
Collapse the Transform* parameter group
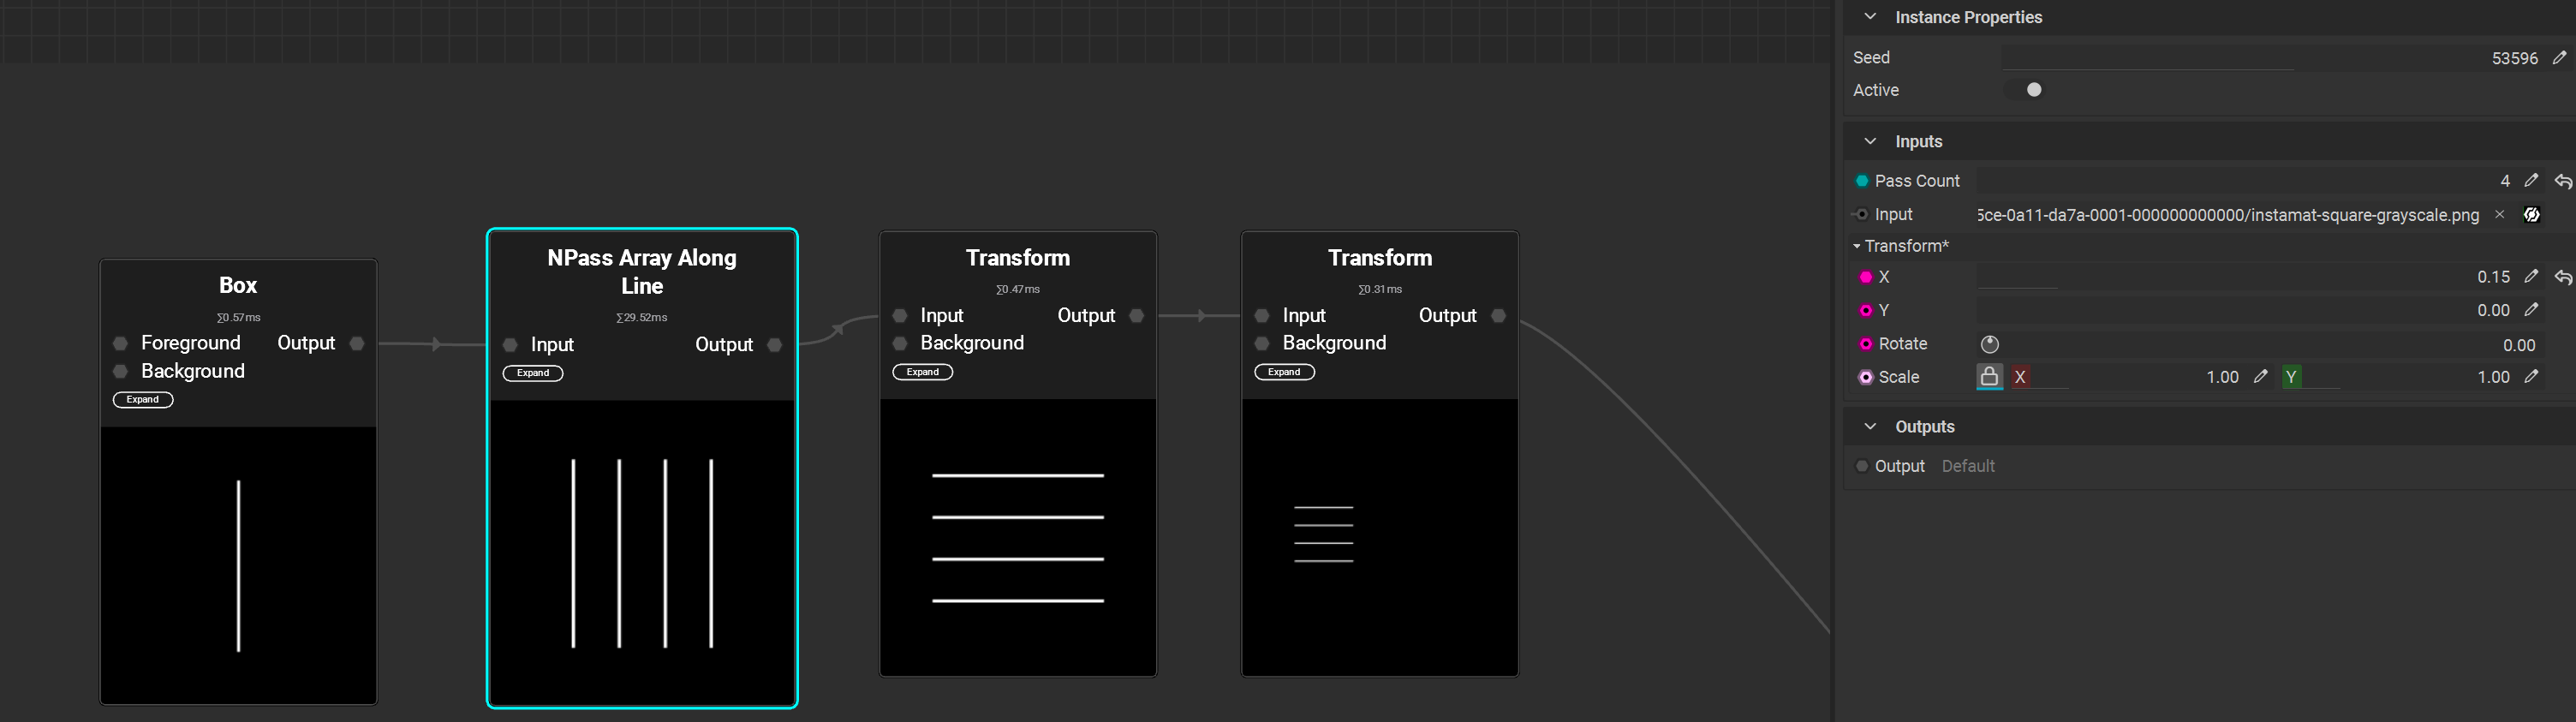point(1857,246)
